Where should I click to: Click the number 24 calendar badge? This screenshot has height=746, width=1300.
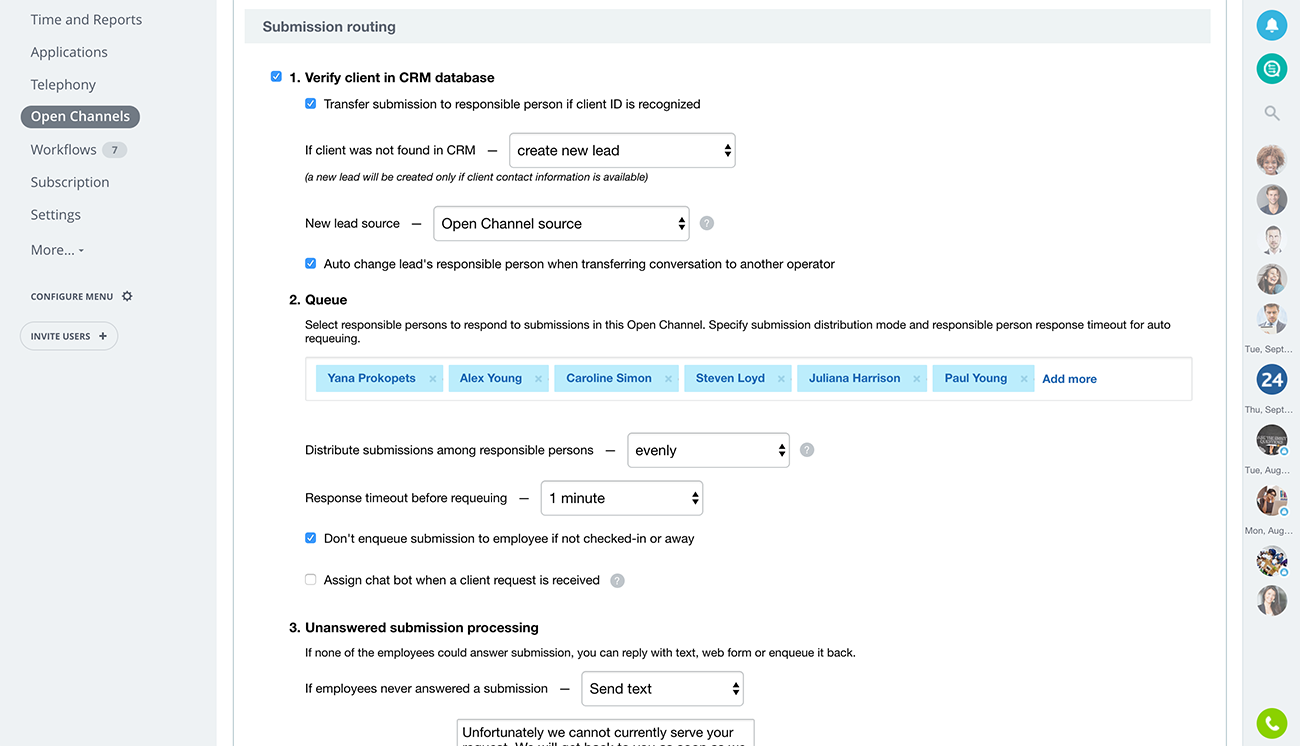(x=1271, y=380)
